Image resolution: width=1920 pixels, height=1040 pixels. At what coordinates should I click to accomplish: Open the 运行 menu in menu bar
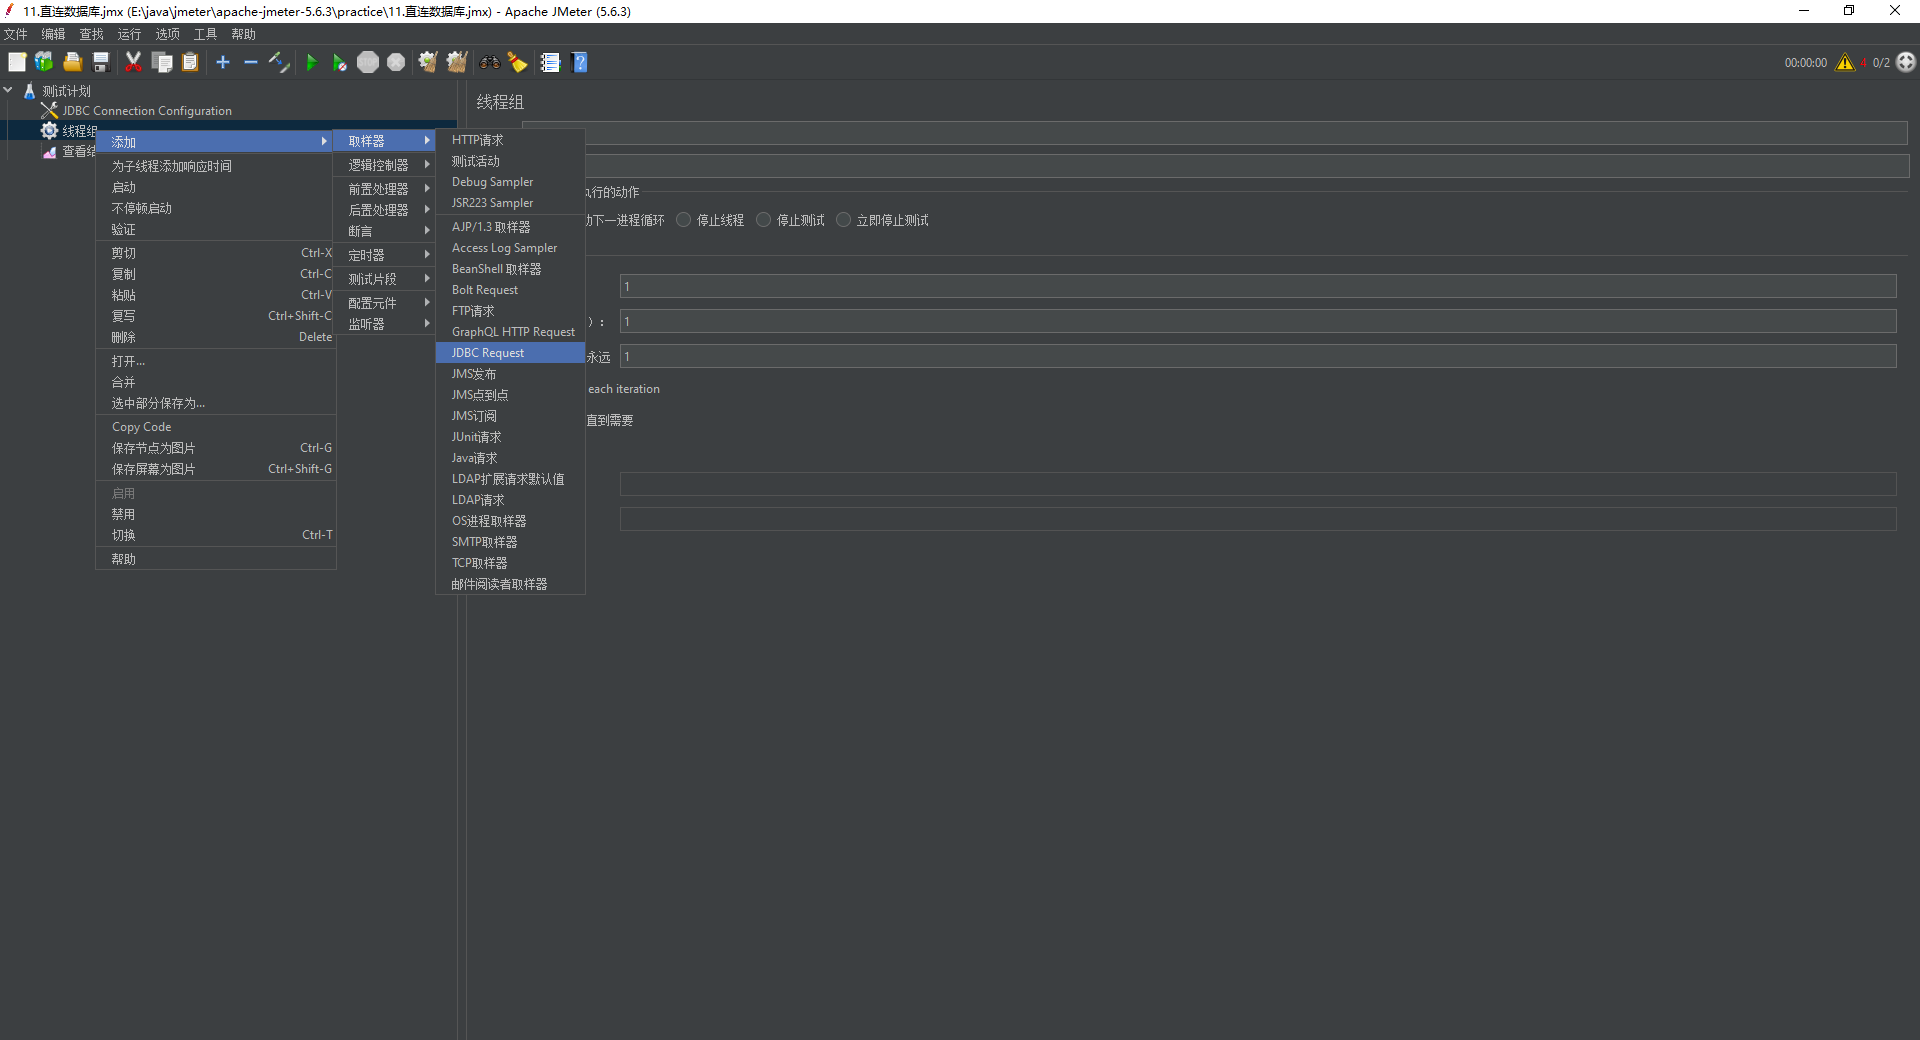129,34
